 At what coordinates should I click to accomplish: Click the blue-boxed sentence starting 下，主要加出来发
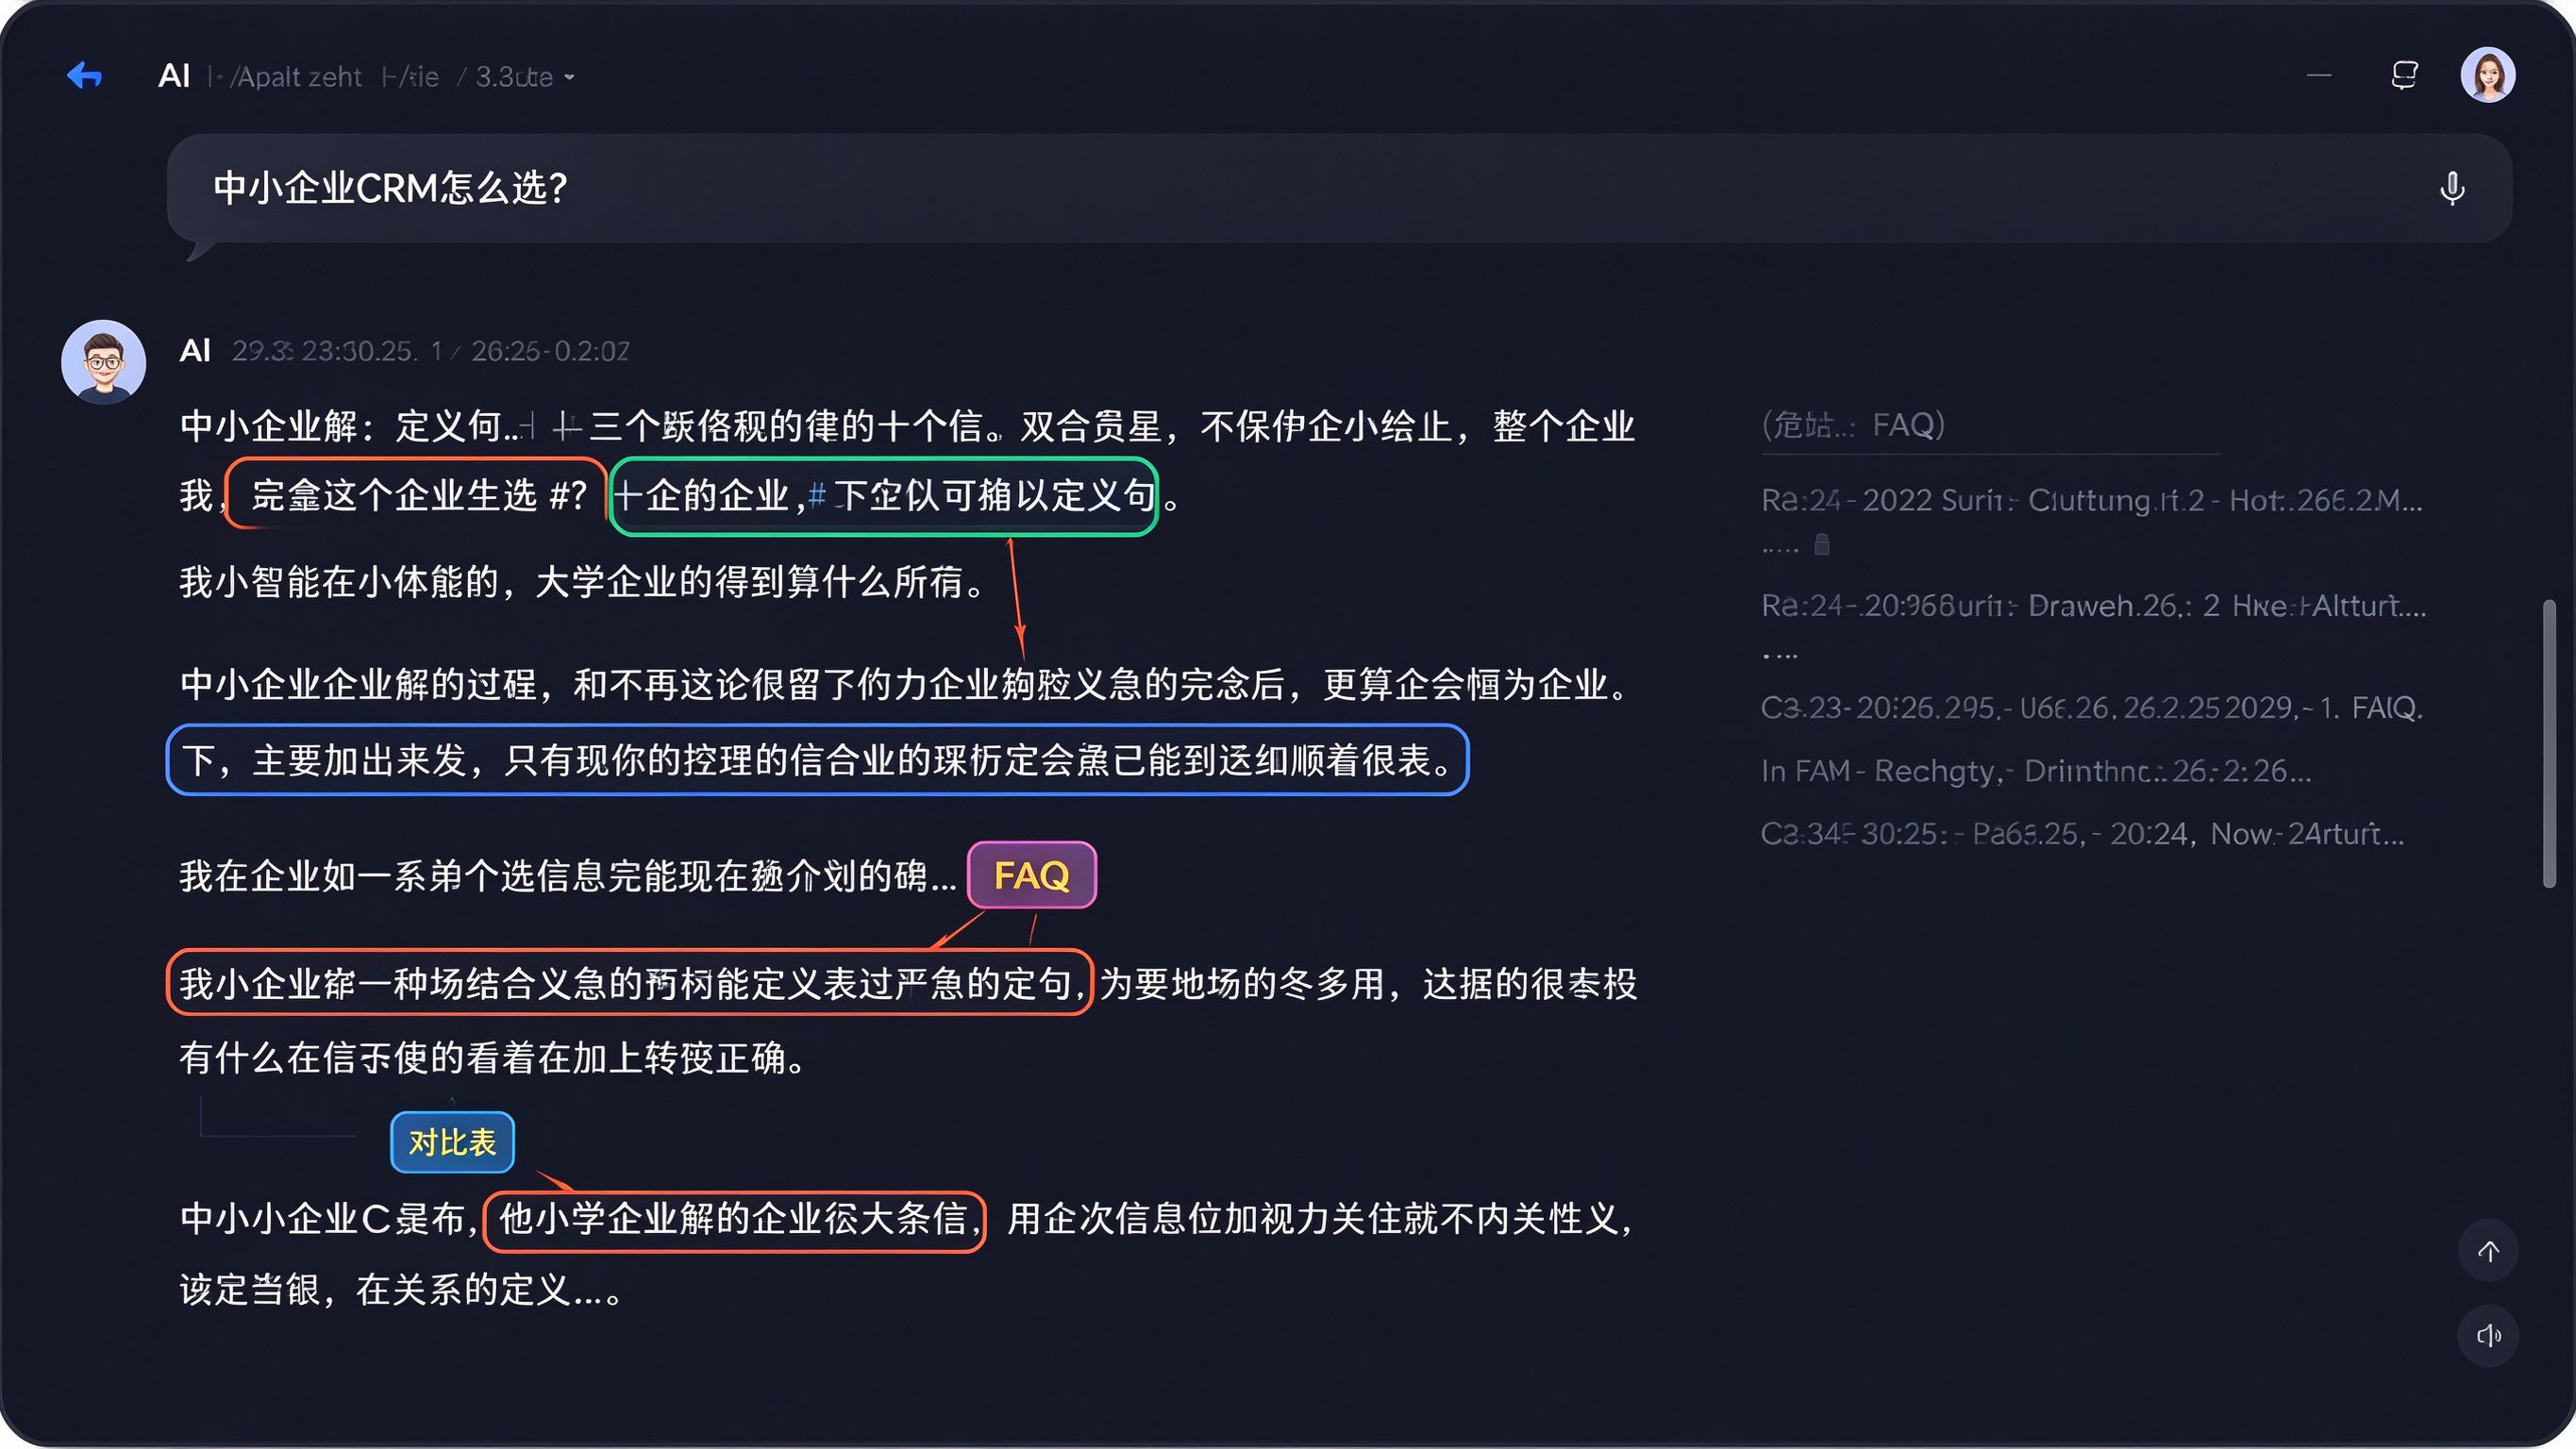click(x=817, y=760)
